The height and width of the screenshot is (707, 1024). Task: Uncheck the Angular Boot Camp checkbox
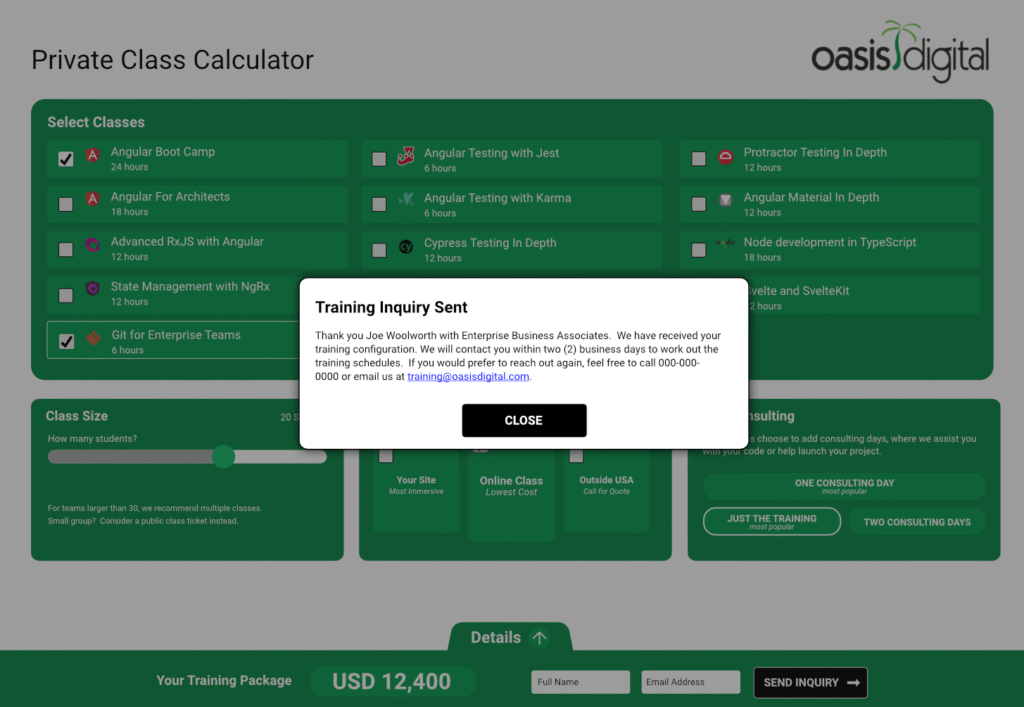pyautogui.click(x=66, y=159)
